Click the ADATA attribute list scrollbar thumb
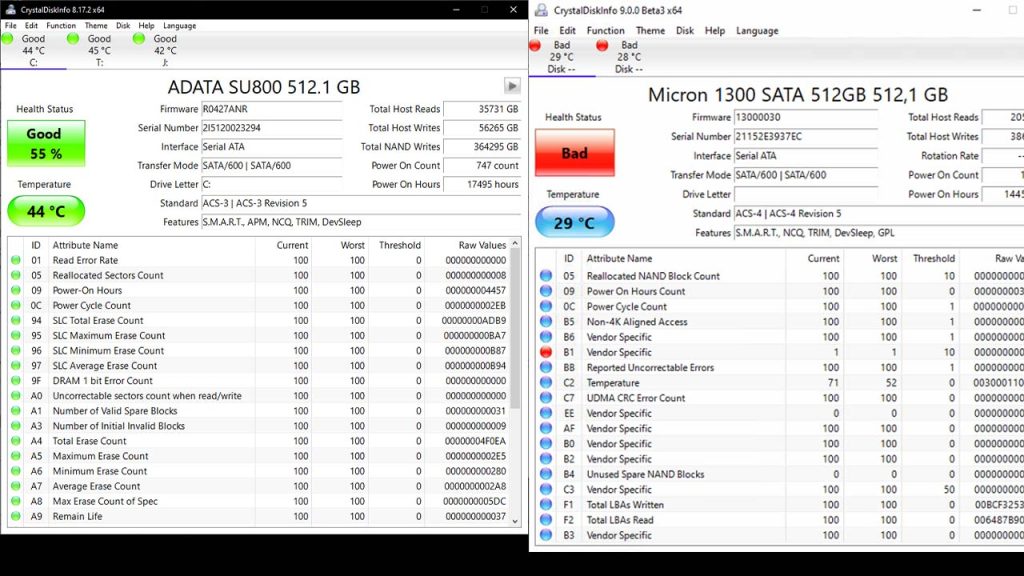Image resolution: width=1024 pixels, height=576 pixels. (x=515, y=330)
